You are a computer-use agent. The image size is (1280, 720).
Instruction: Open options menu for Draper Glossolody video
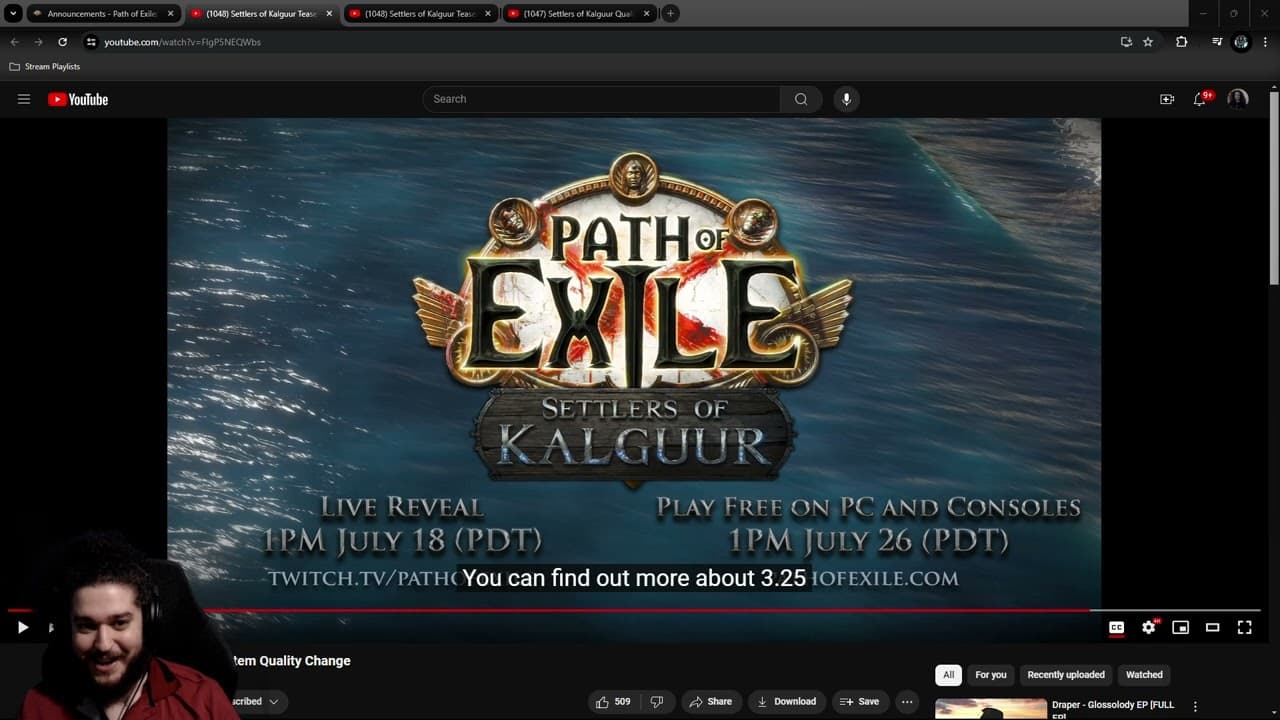(1196, 705)
